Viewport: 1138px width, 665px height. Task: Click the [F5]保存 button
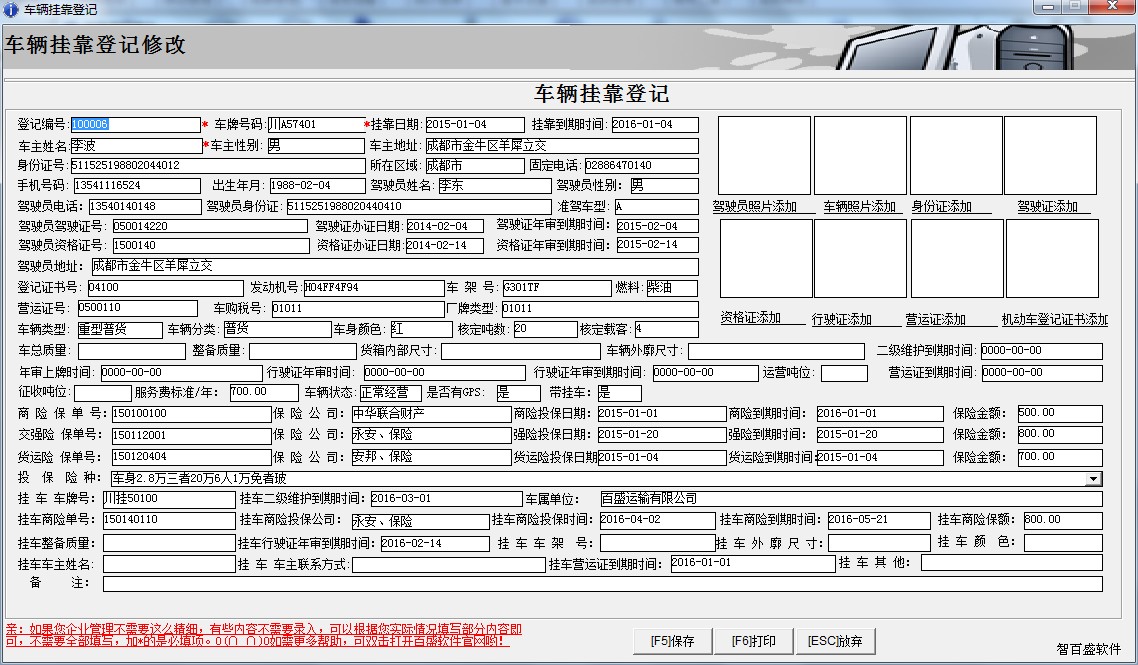673,641
